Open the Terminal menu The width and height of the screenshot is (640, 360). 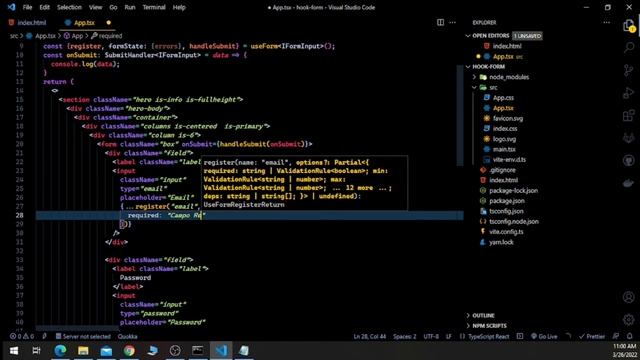click(x=154, y=7)
